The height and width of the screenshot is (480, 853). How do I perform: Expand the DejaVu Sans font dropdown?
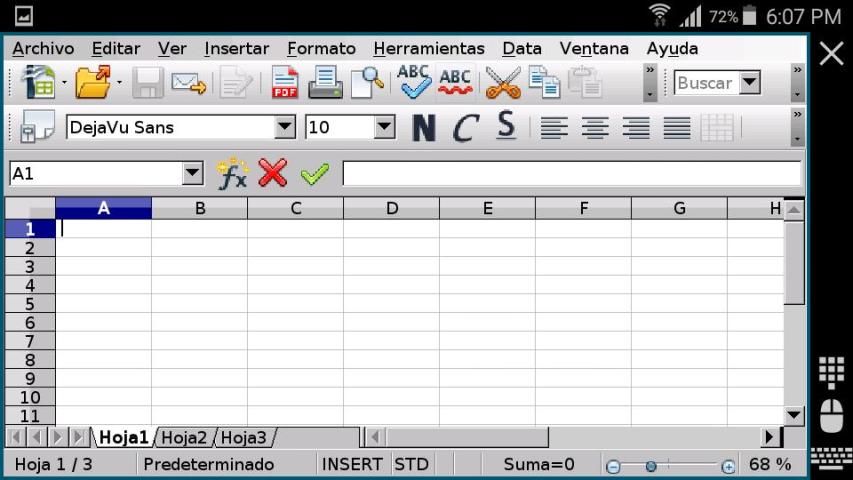click(286, 127)
